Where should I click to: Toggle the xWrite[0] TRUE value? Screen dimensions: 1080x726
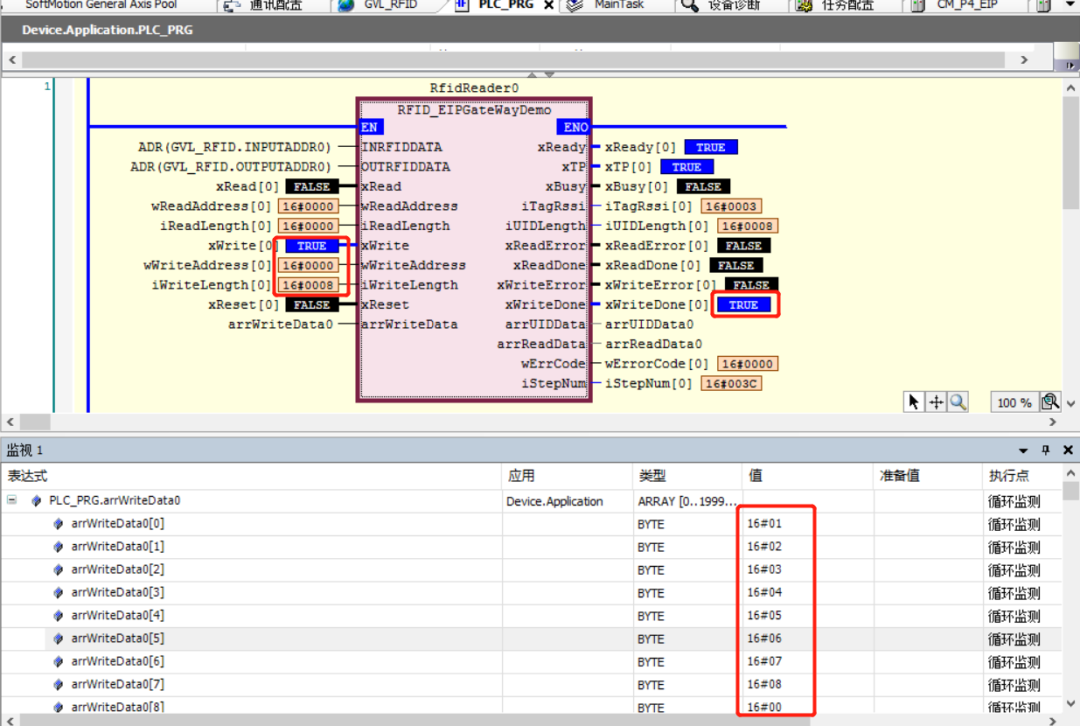pos(311,246)
